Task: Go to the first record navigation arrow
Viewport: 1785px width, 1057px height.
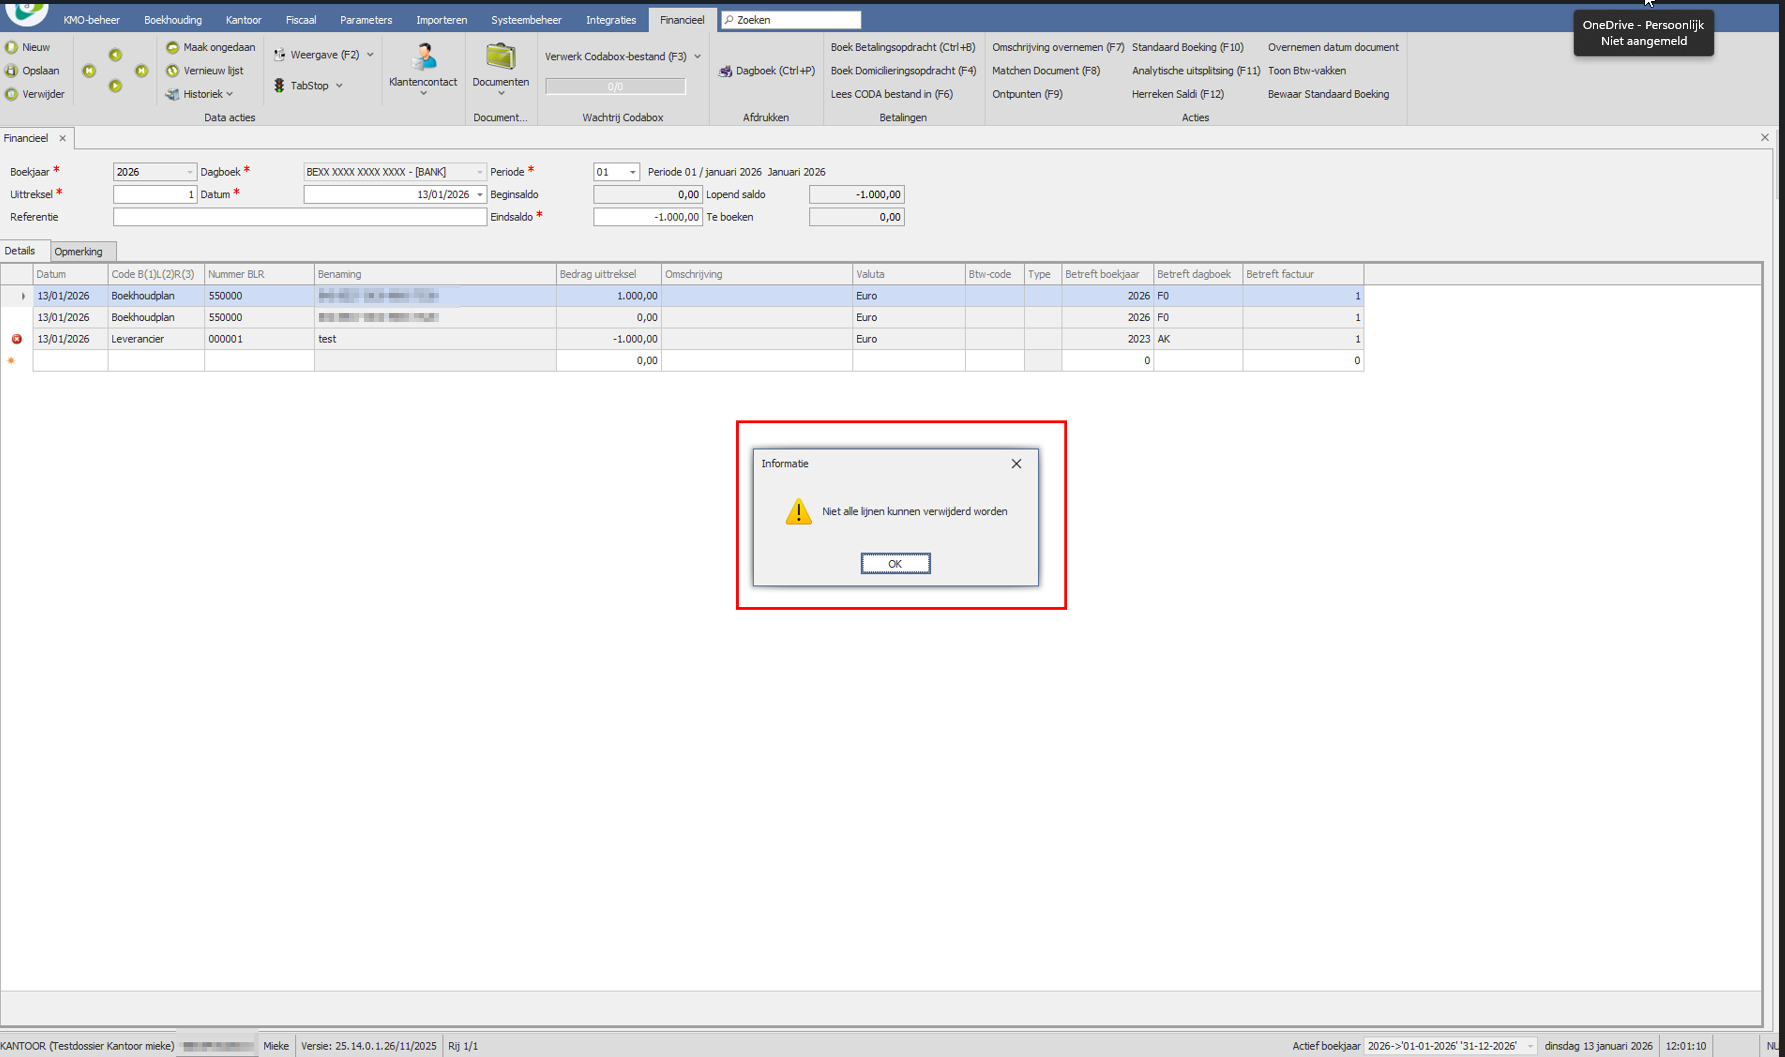Action: 89,71
